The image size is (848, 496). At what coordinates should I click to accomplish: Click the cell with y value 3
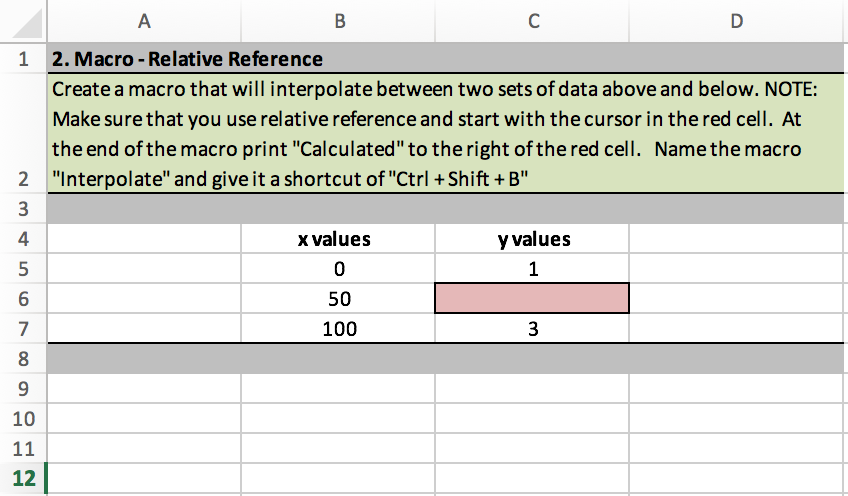(532, 328)
